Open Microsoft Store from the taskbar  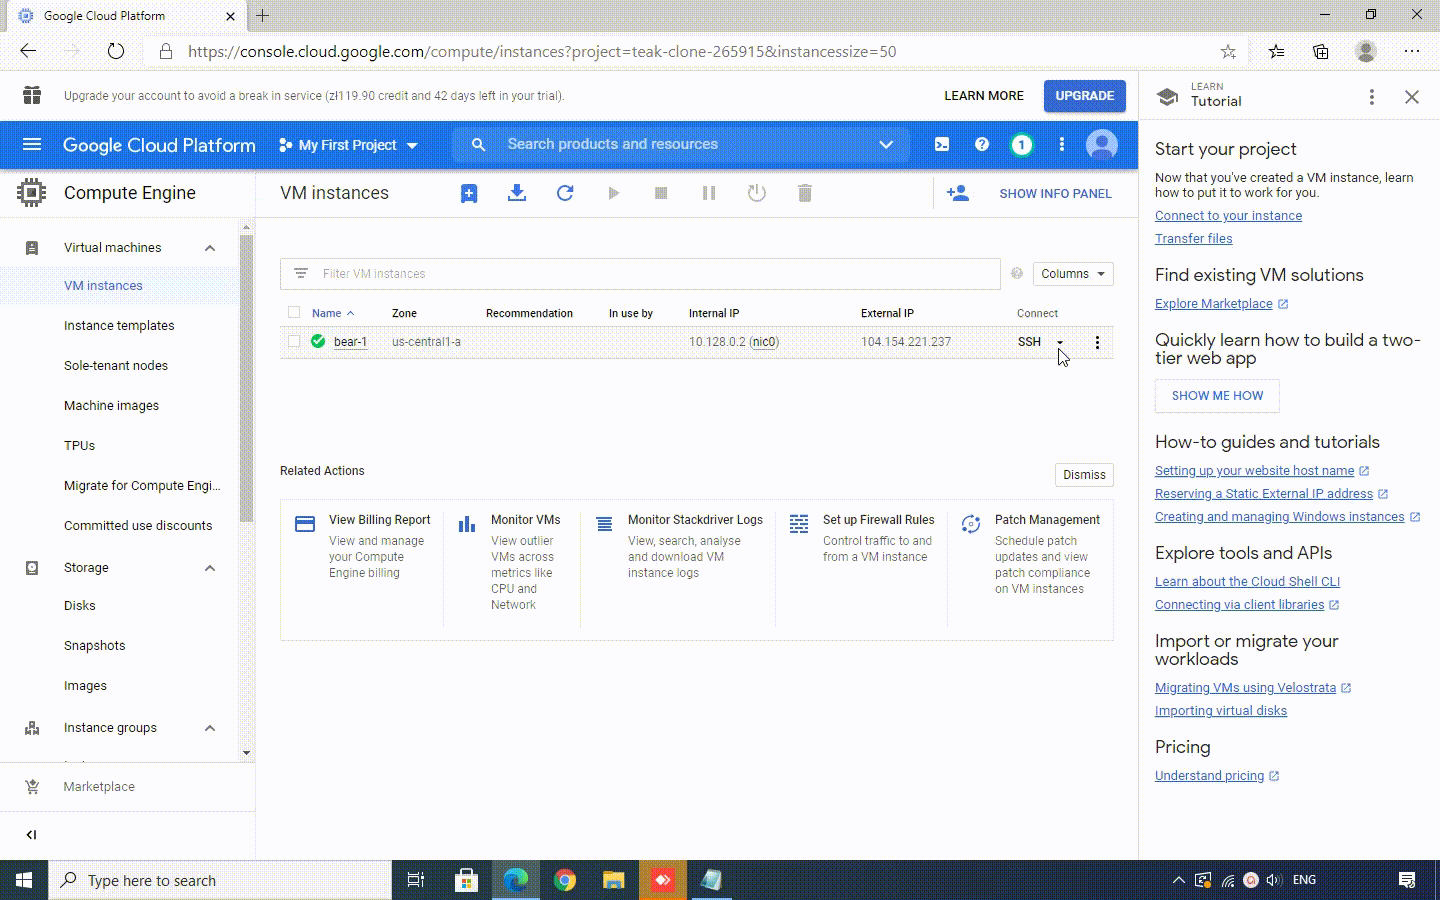[466, 880]
